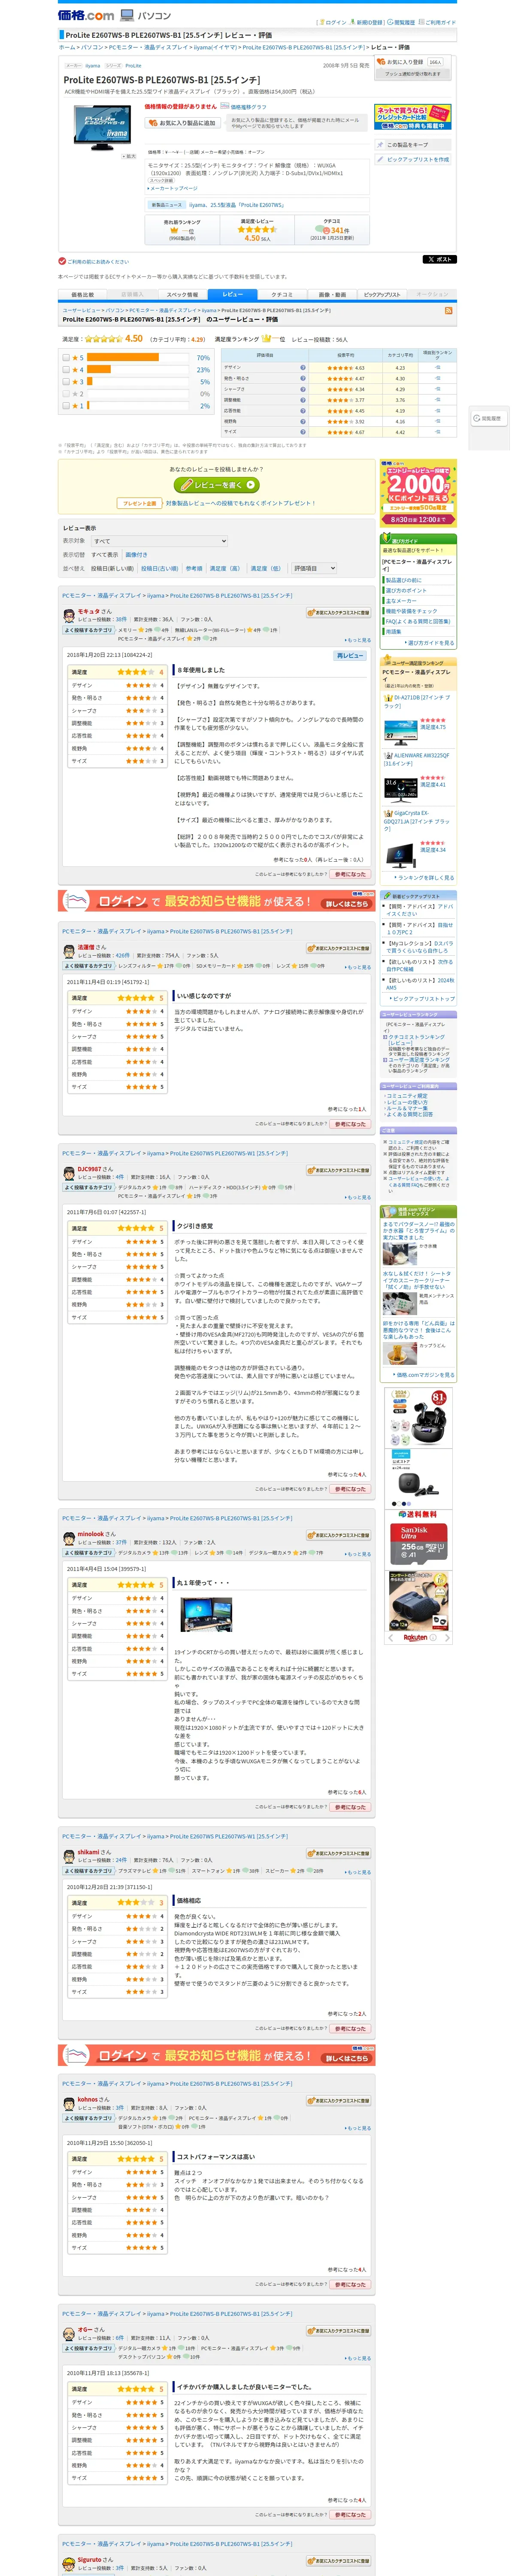This screenshot has height=2576, width=515.
Task: Click the ご利用の前にお読みください notice icon
Action: click(62, 261)
